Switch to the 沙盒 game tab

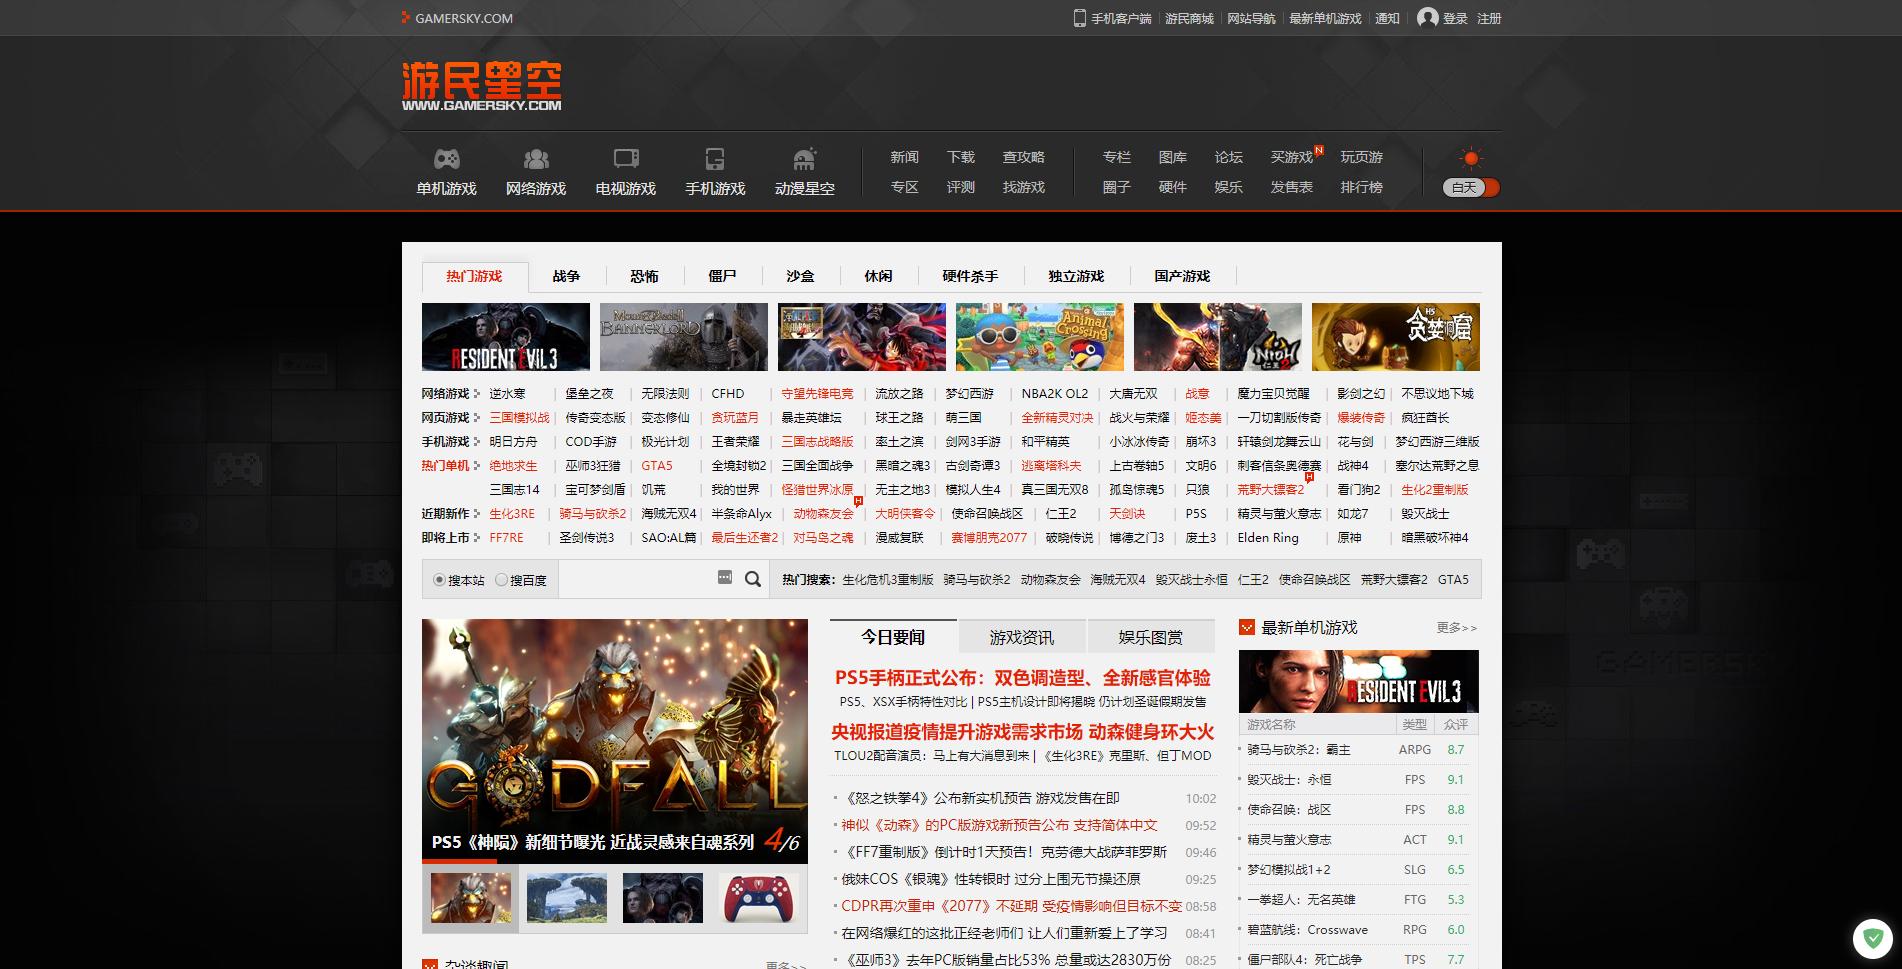(800, 276)
